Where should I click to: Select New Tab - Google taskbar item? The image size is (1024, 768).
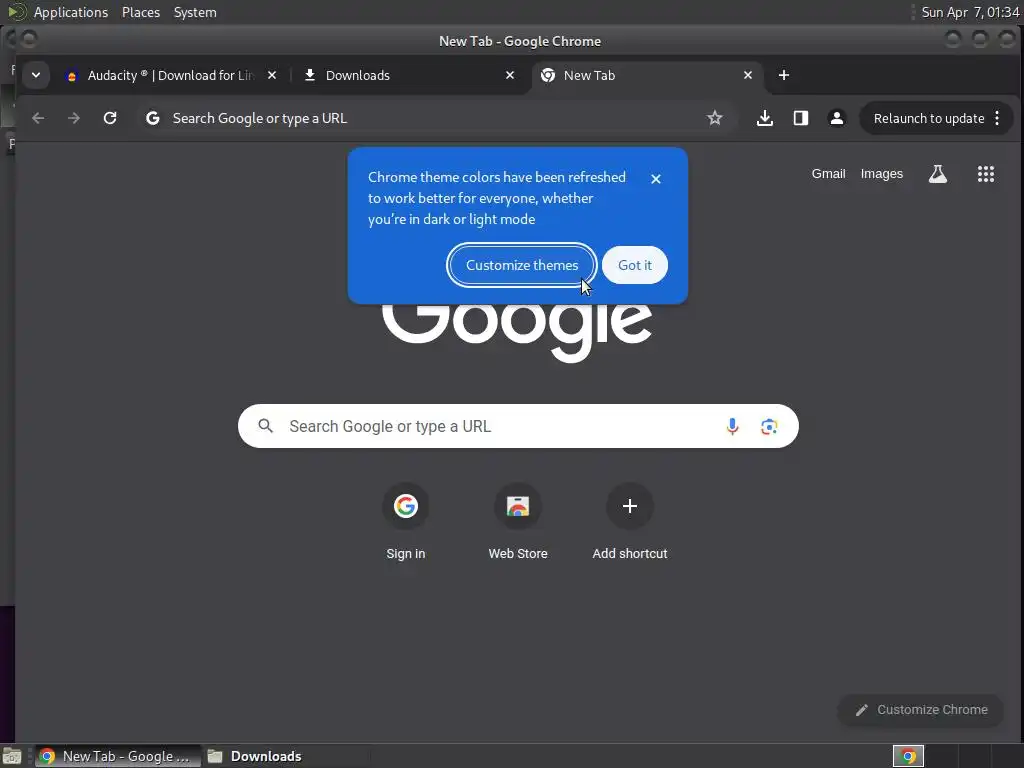[118, 756]
